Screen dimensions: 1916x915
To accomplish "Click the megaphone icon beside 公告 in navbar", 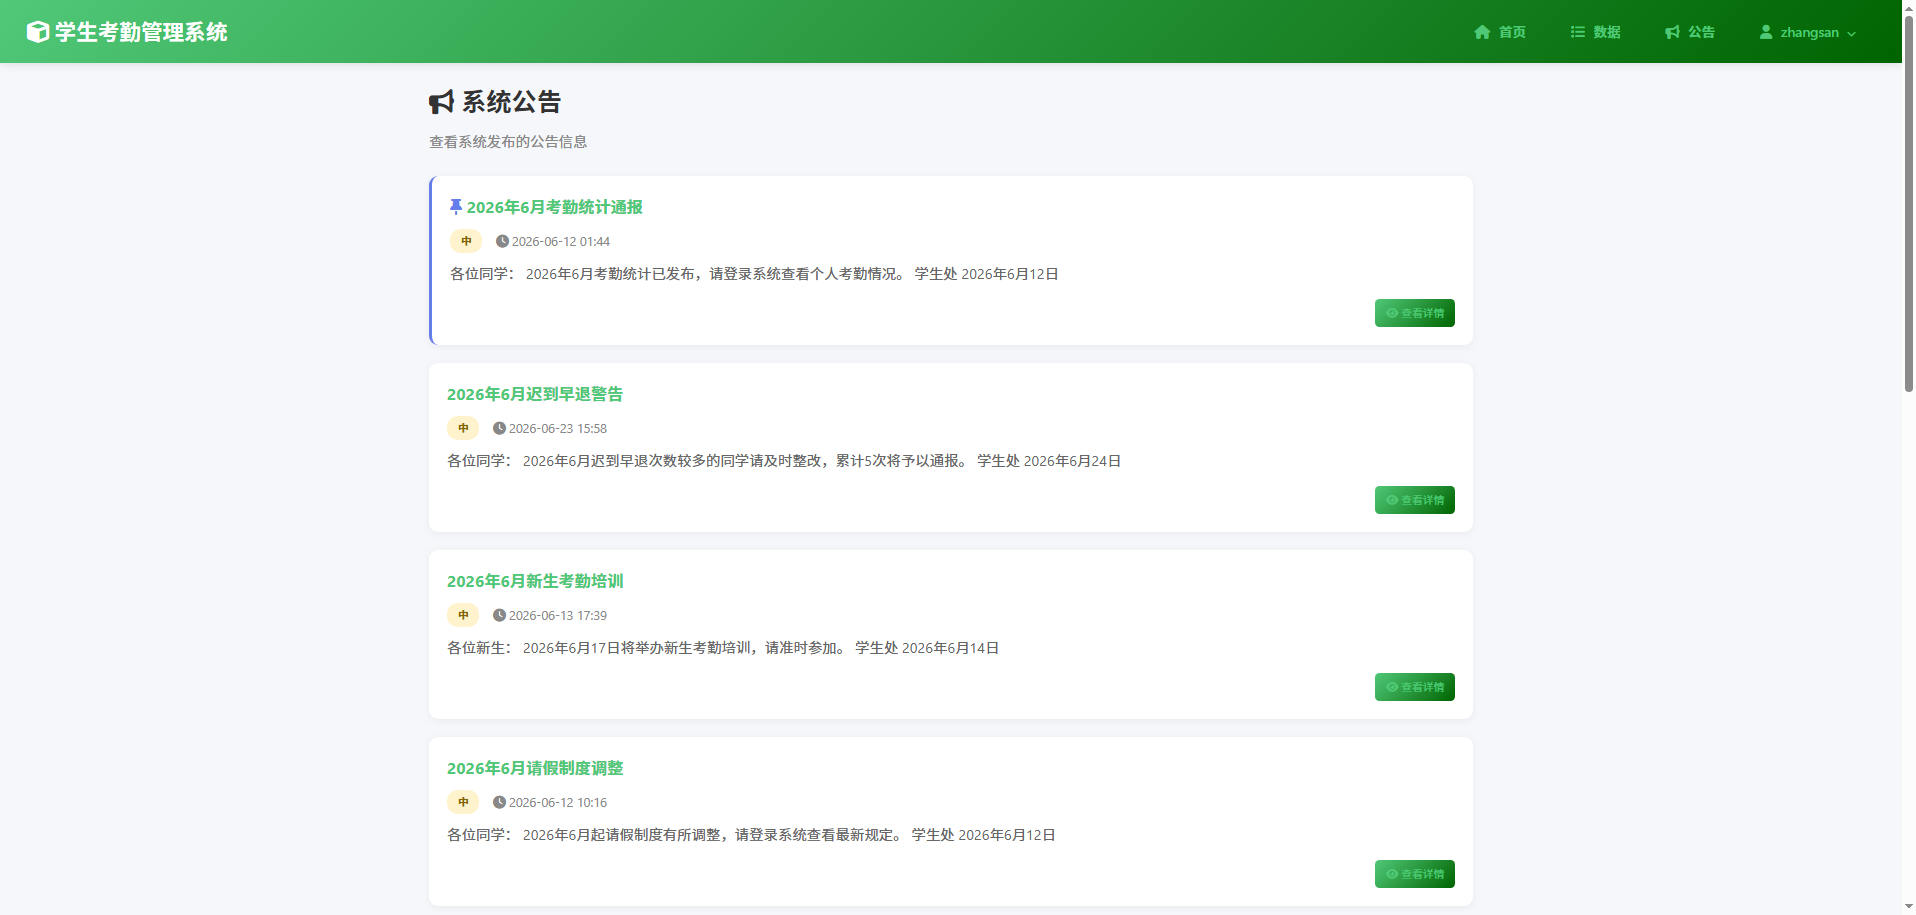I will (x=1672, y=32).
